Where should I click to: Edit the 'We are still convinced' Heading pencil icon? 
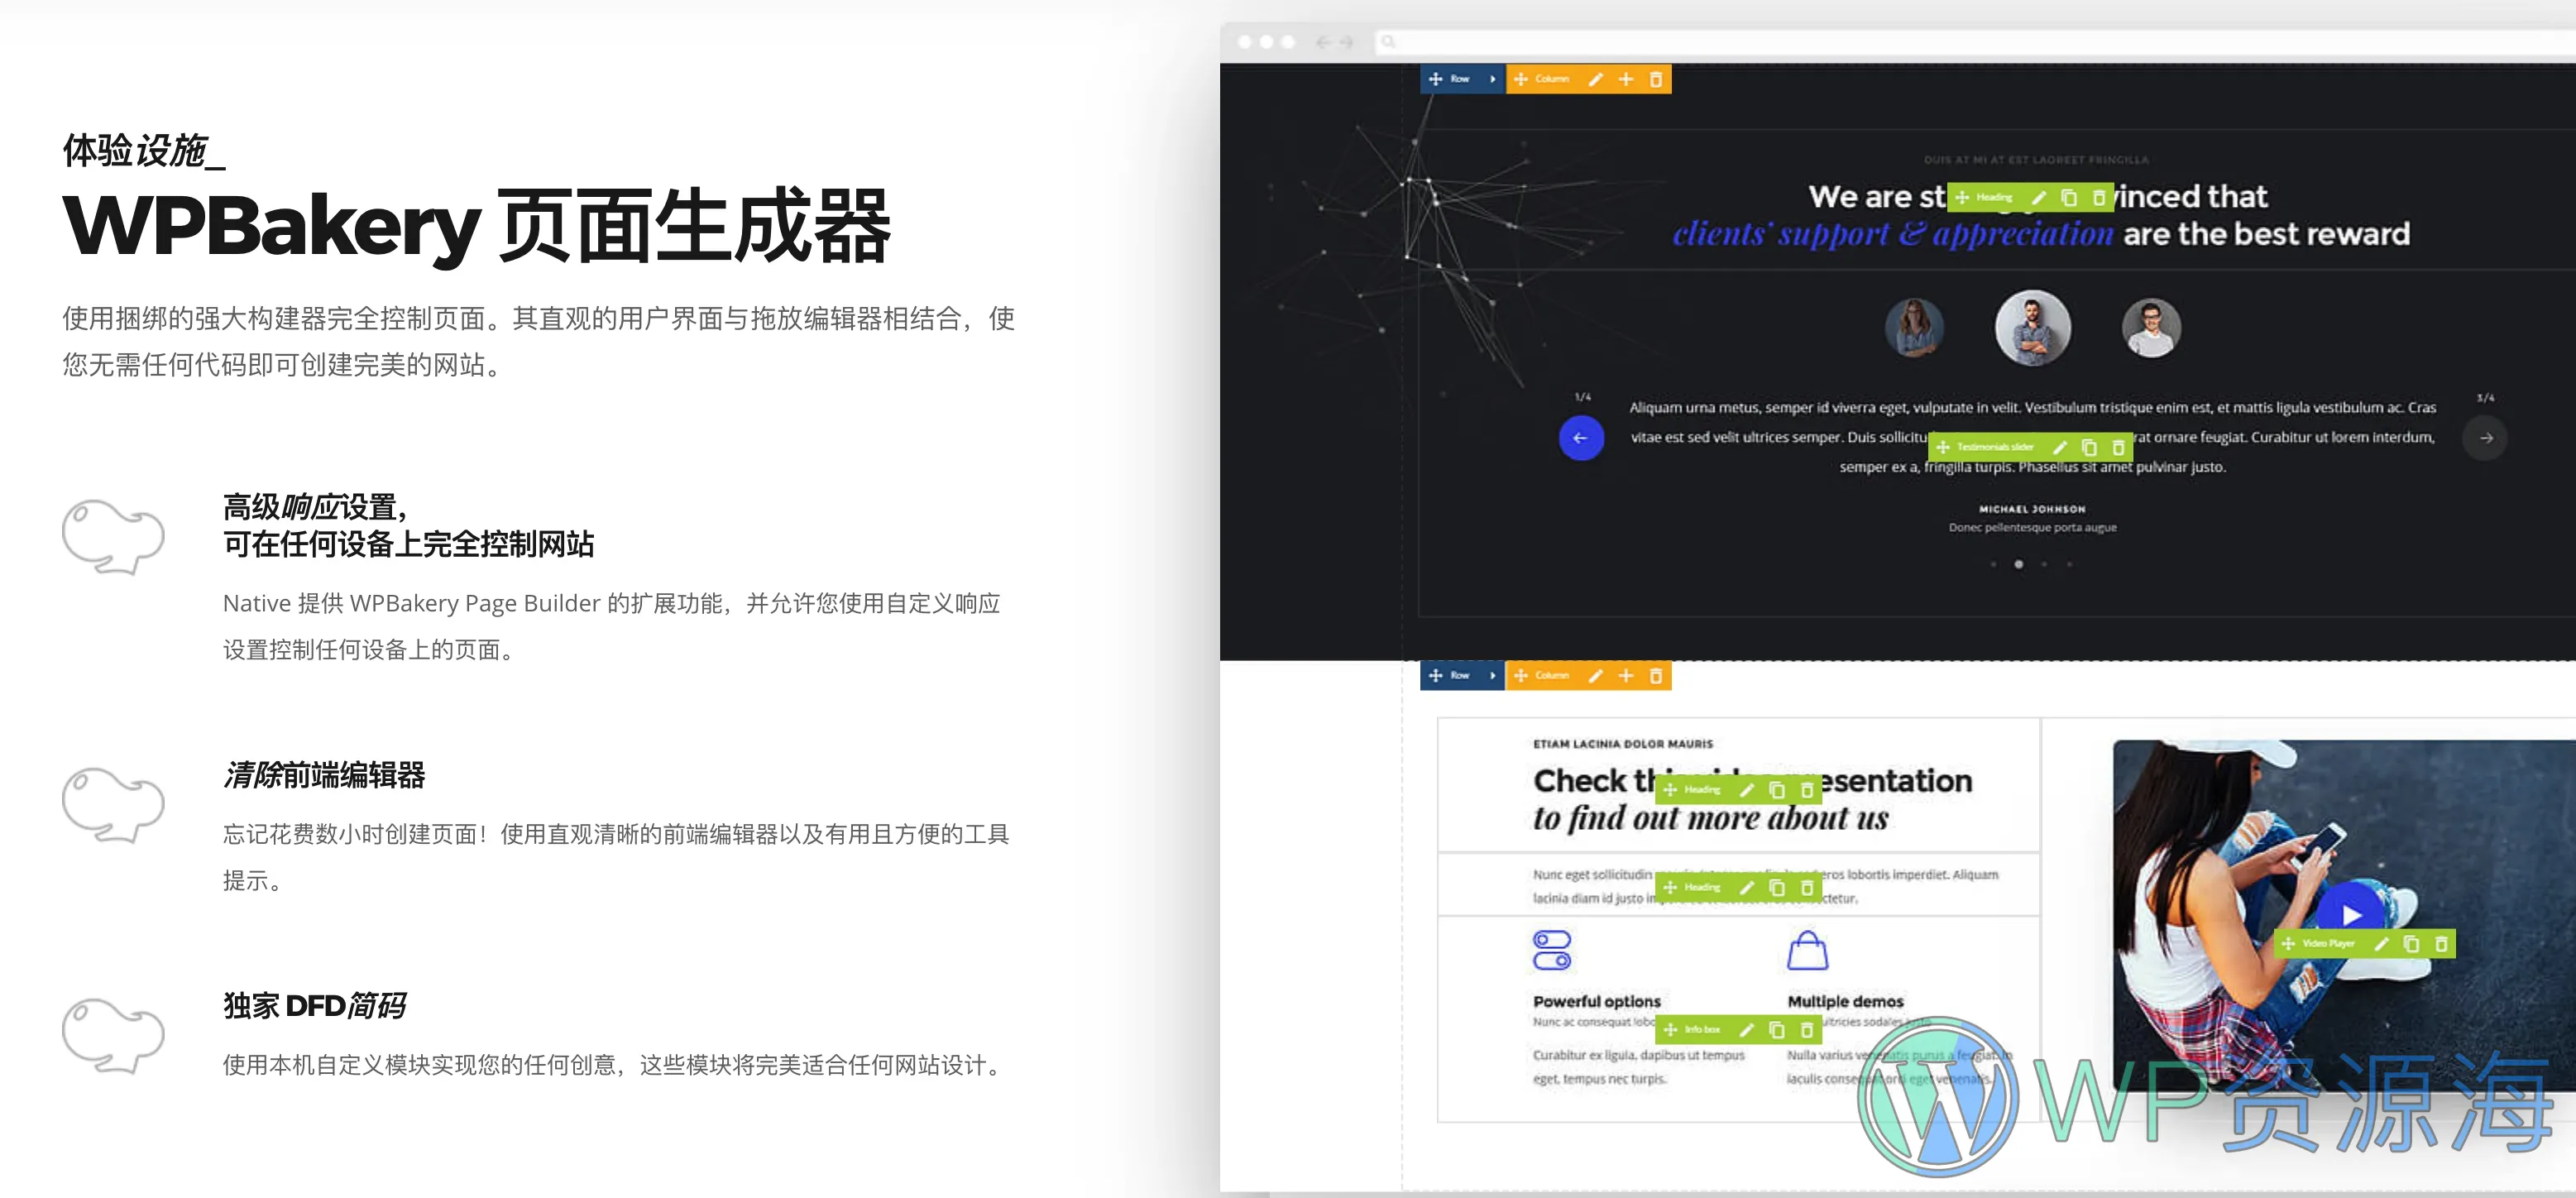pos(2039,198)
